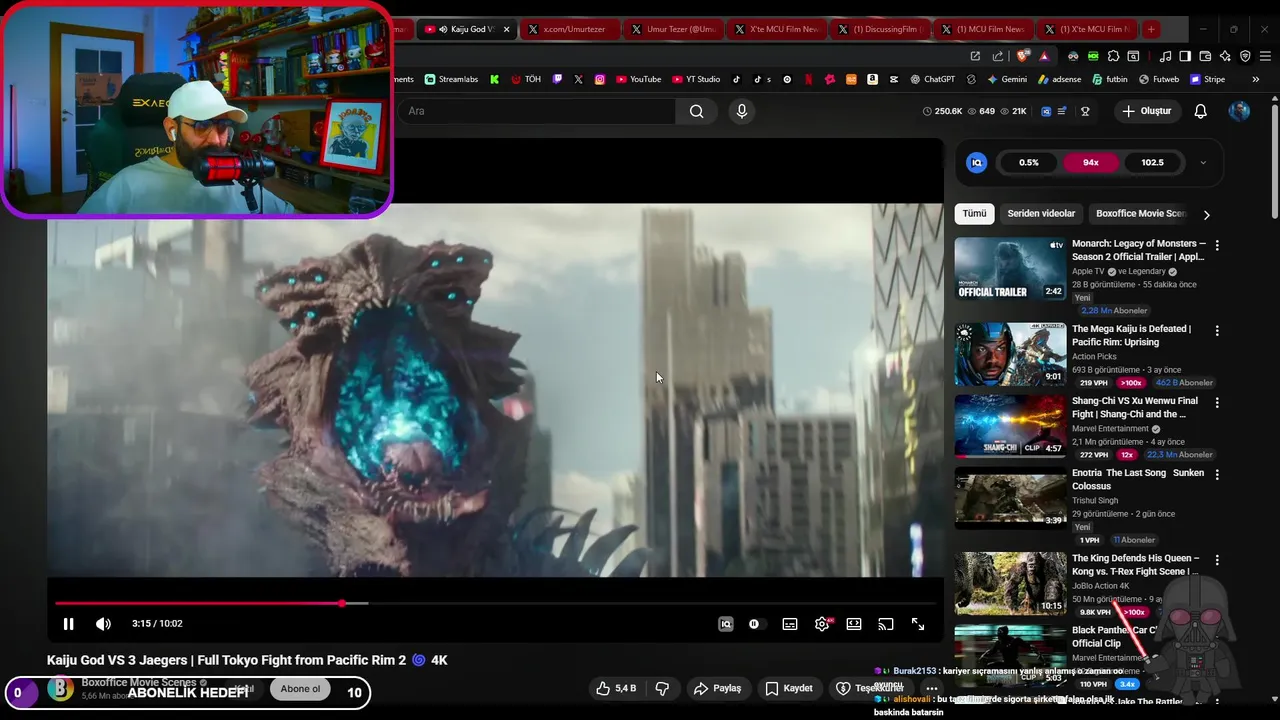1280x720 pixels.
Task: Click the Abone ol subscribe button
Action: pos(300,688)
